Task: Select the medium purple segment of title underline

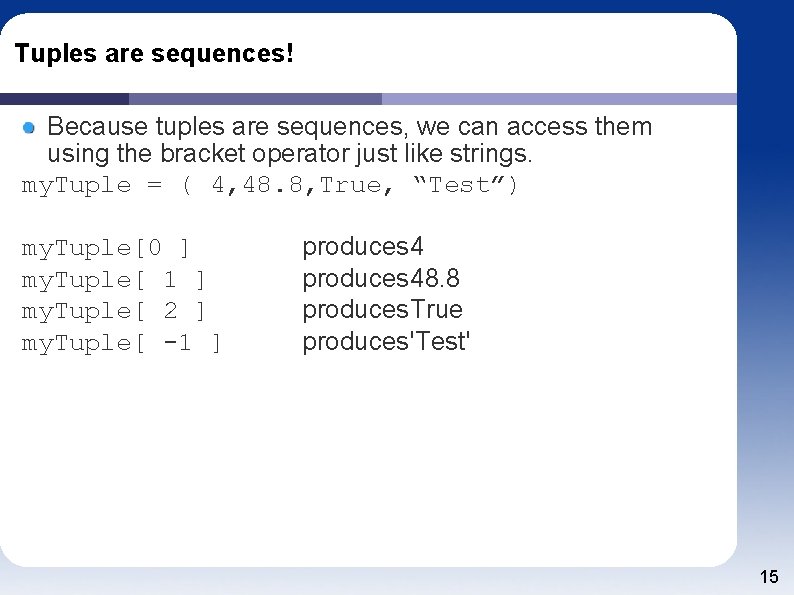Action: [x=255, y=99]
